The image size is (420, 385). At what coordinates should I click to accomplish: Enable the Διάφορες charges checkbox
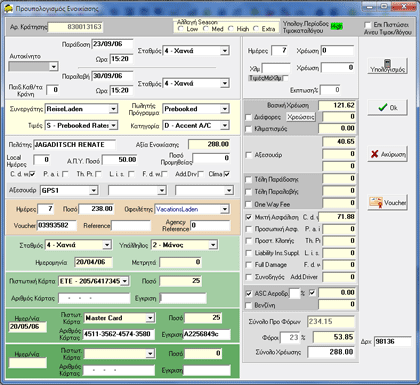pyautogui.click(x=248, y=117)
